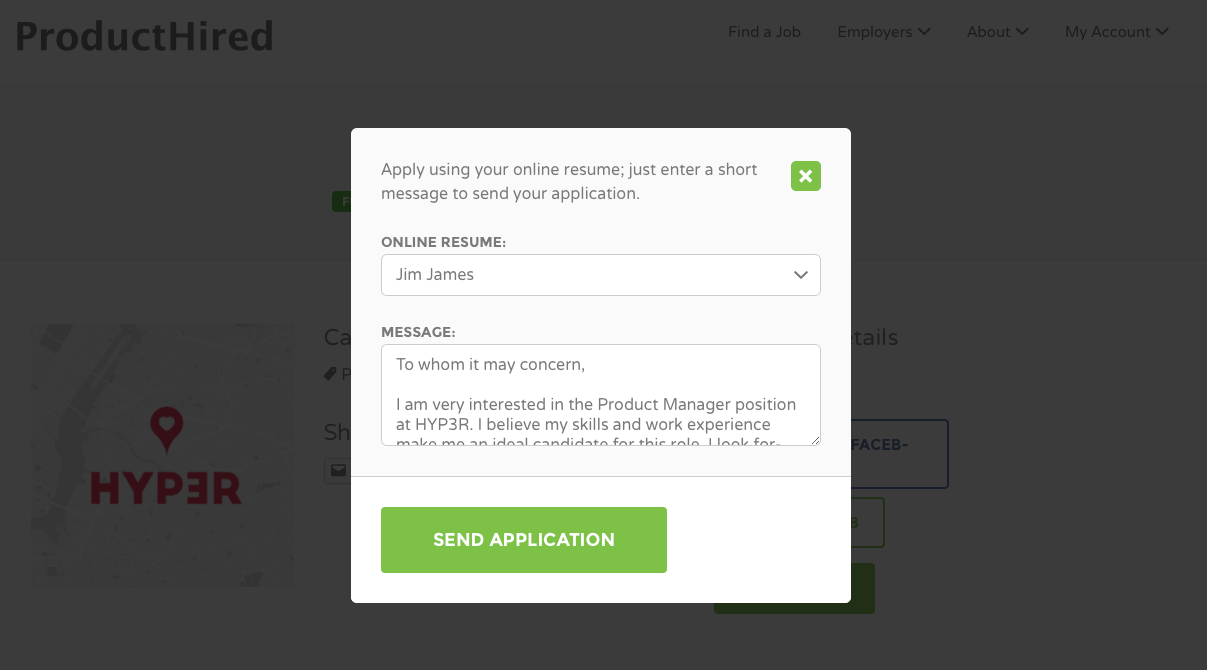Click the red map pin in HYP3R logo
Screen dimensions: 1207x670
pyautogui.click(x=166, y=427)
